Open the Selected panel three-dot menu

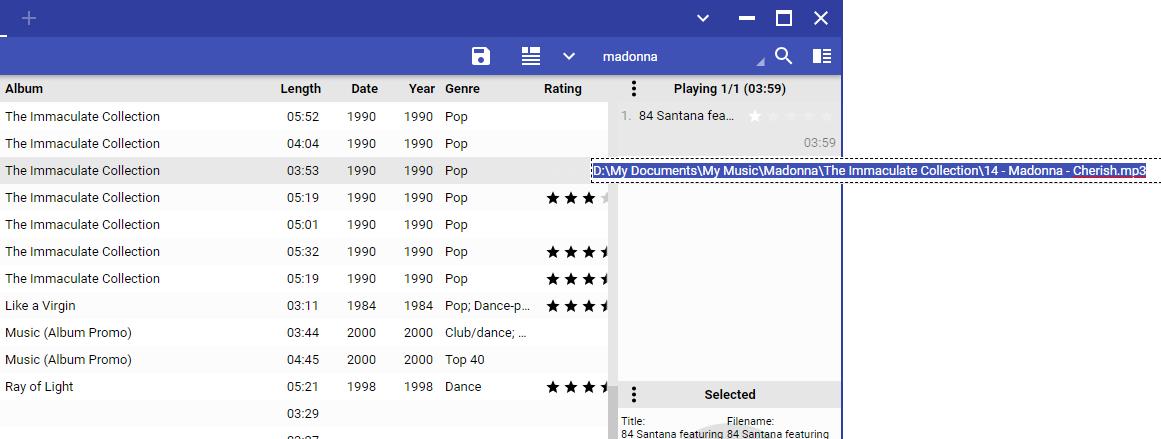(633, 395)
